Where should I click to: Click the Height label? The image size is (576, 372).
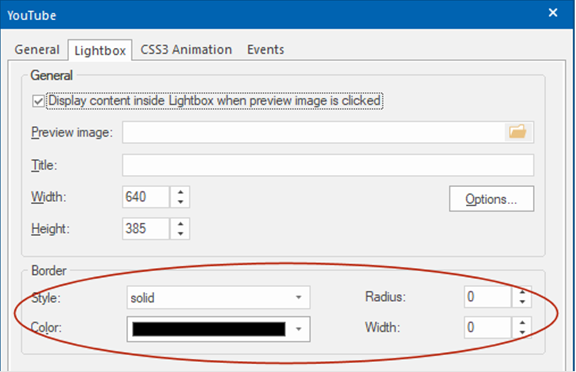tap(50, 229)
